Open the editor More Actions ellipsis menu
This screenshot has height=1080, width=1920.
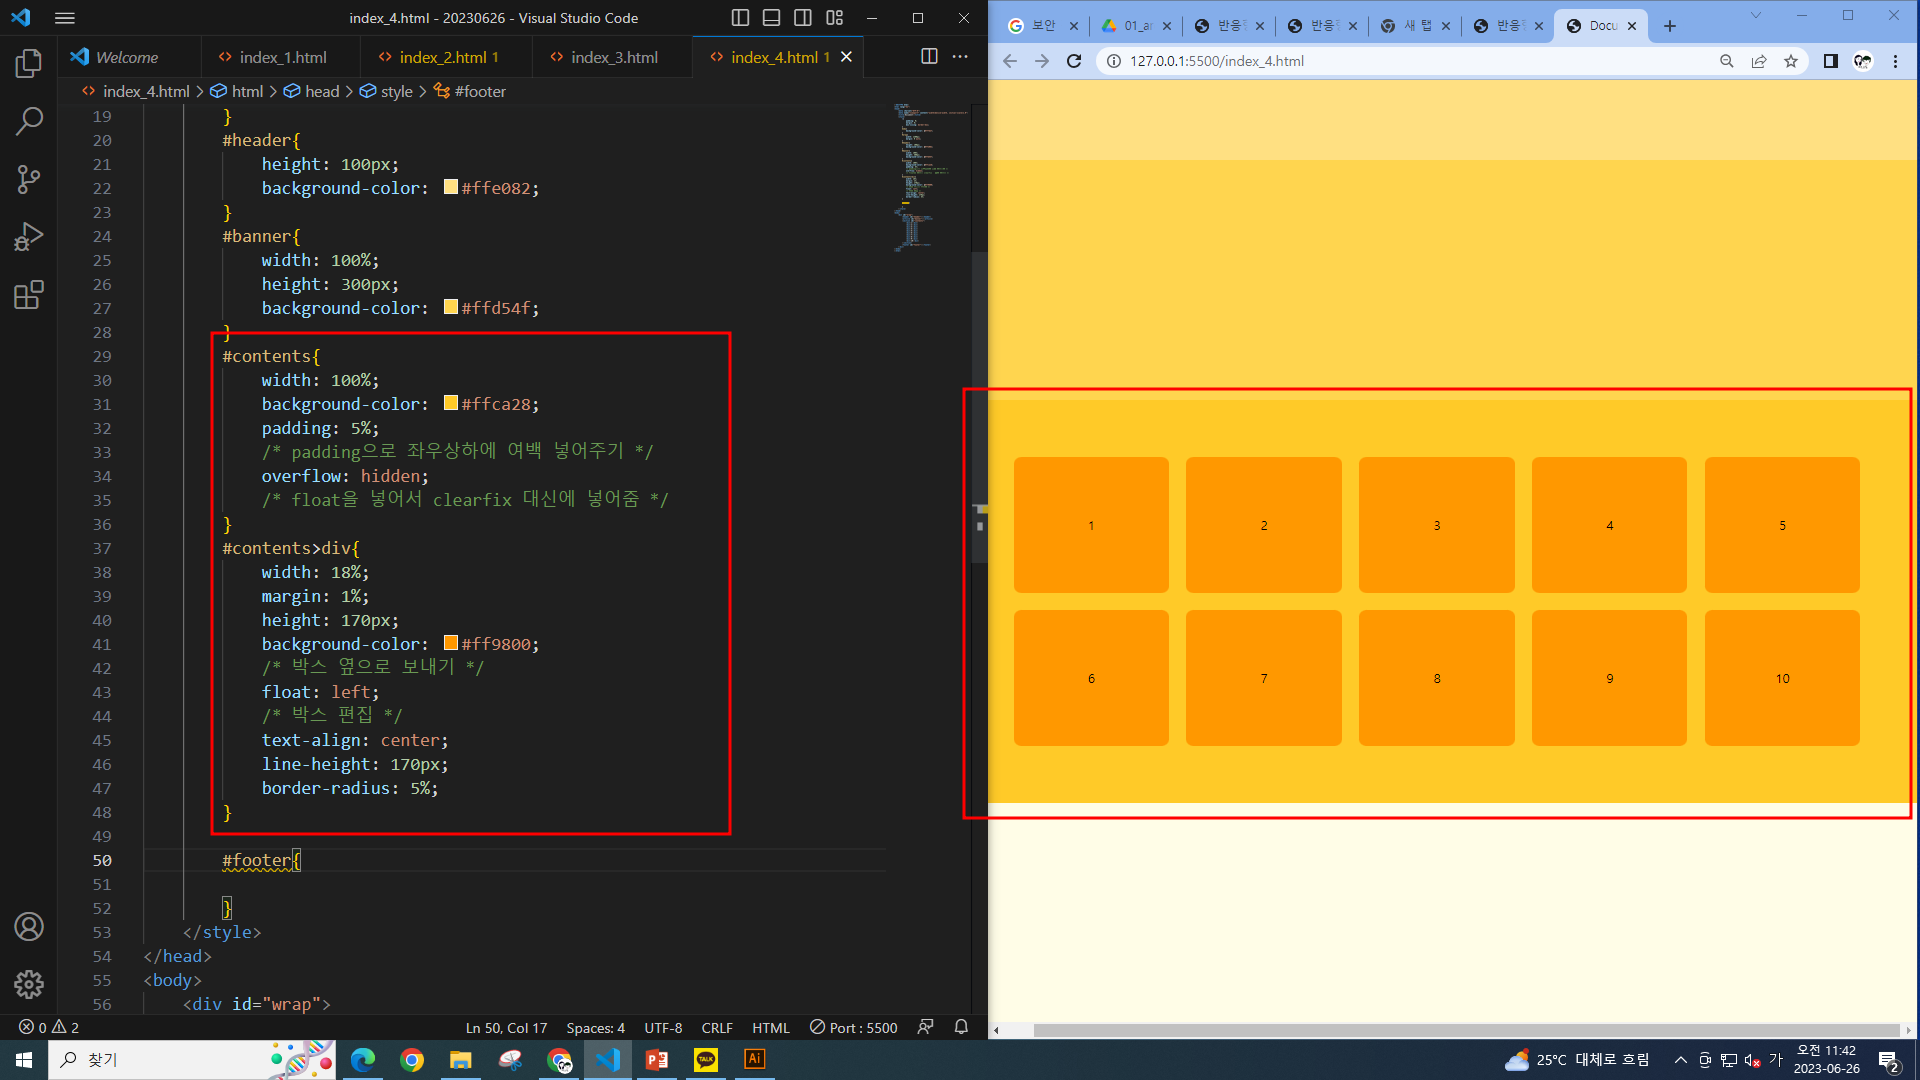(960, 57)
